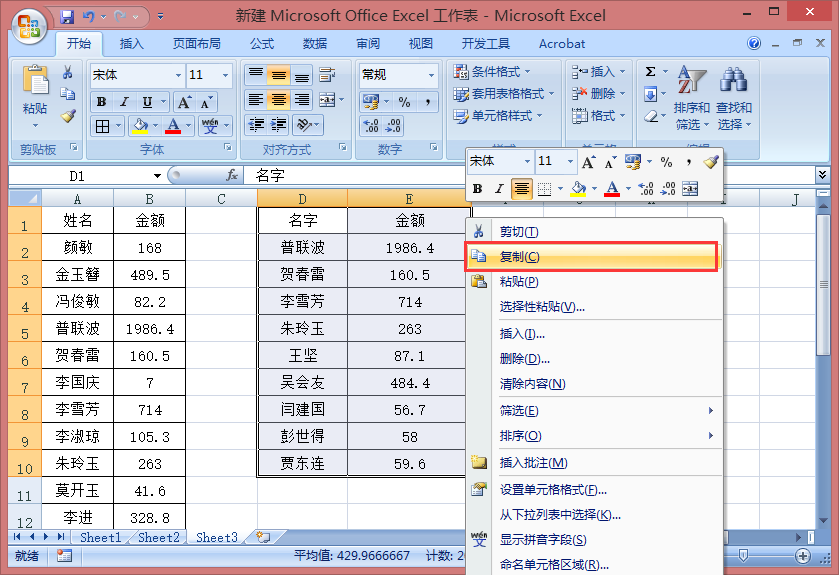The height and width of the screenshot is (575, 839).
Task: Click the red font color button in ribbon
Action: (173, 126)
